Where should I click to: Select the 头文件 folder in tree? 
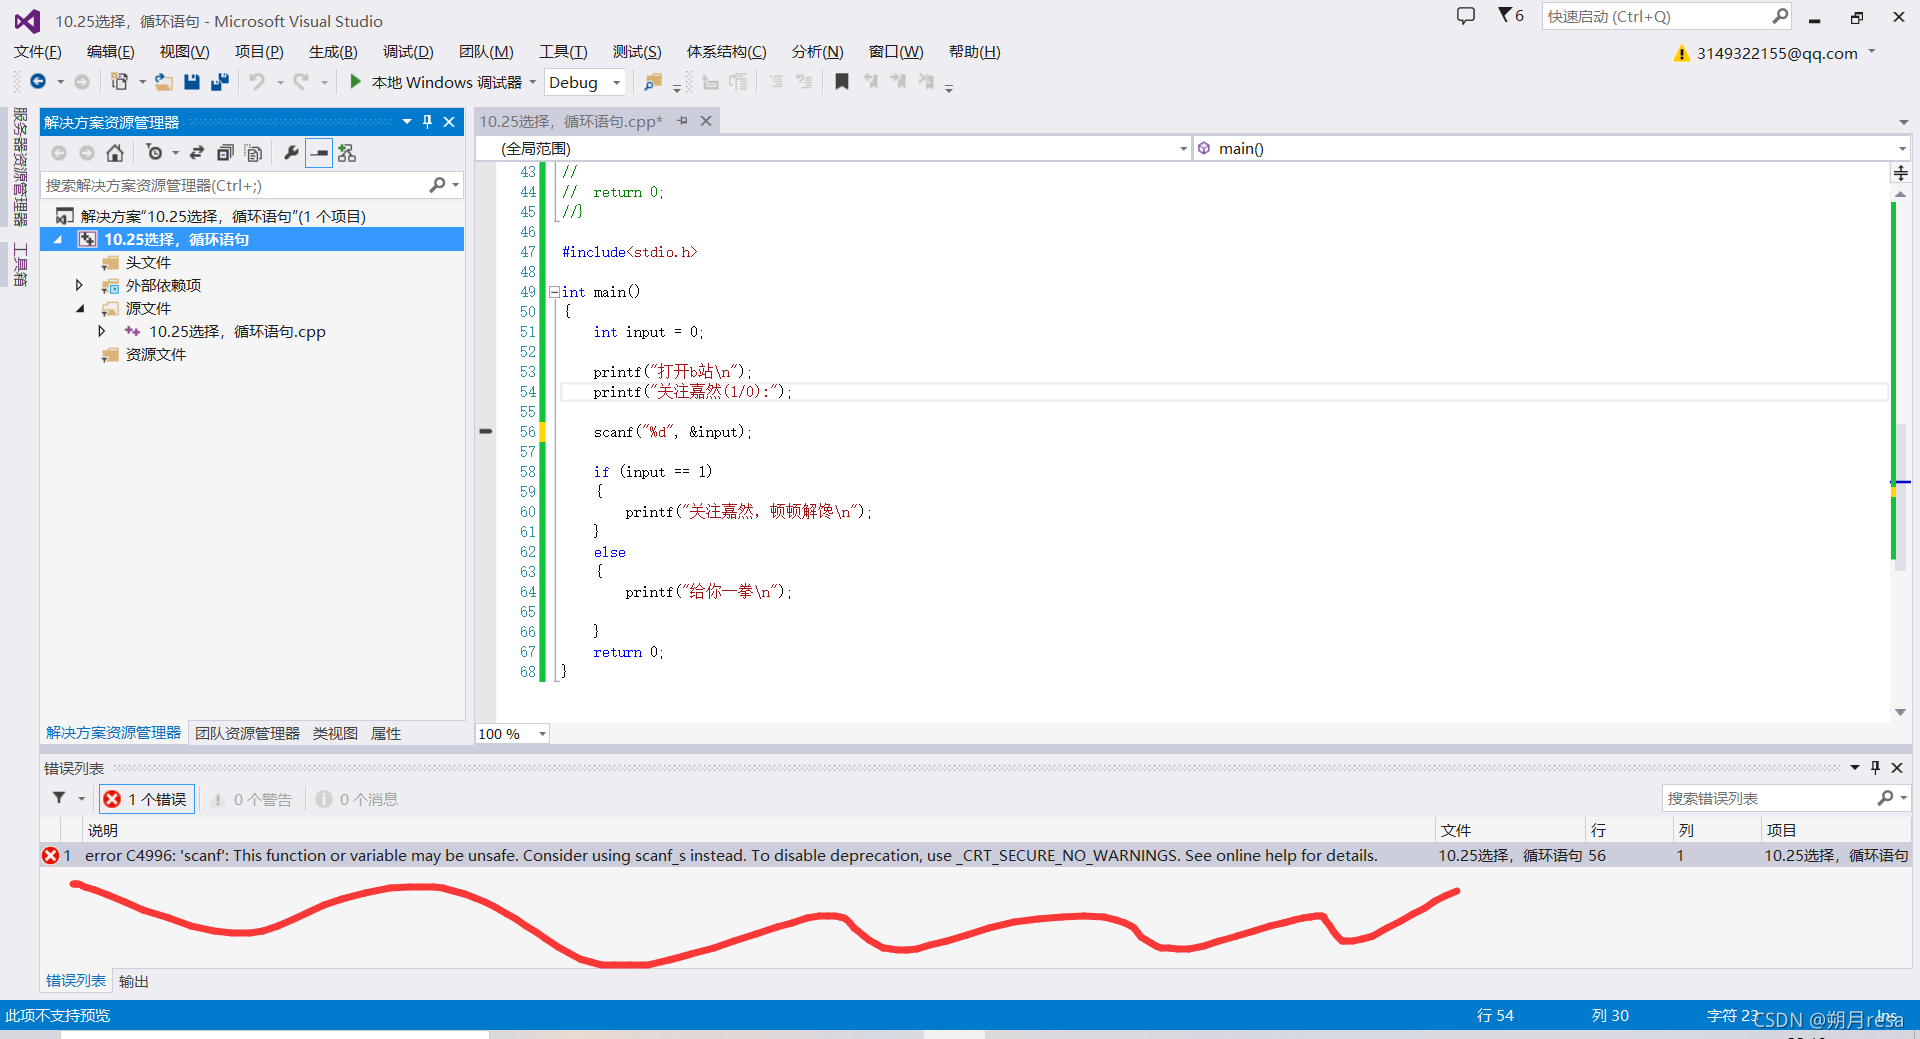(148, 263)
